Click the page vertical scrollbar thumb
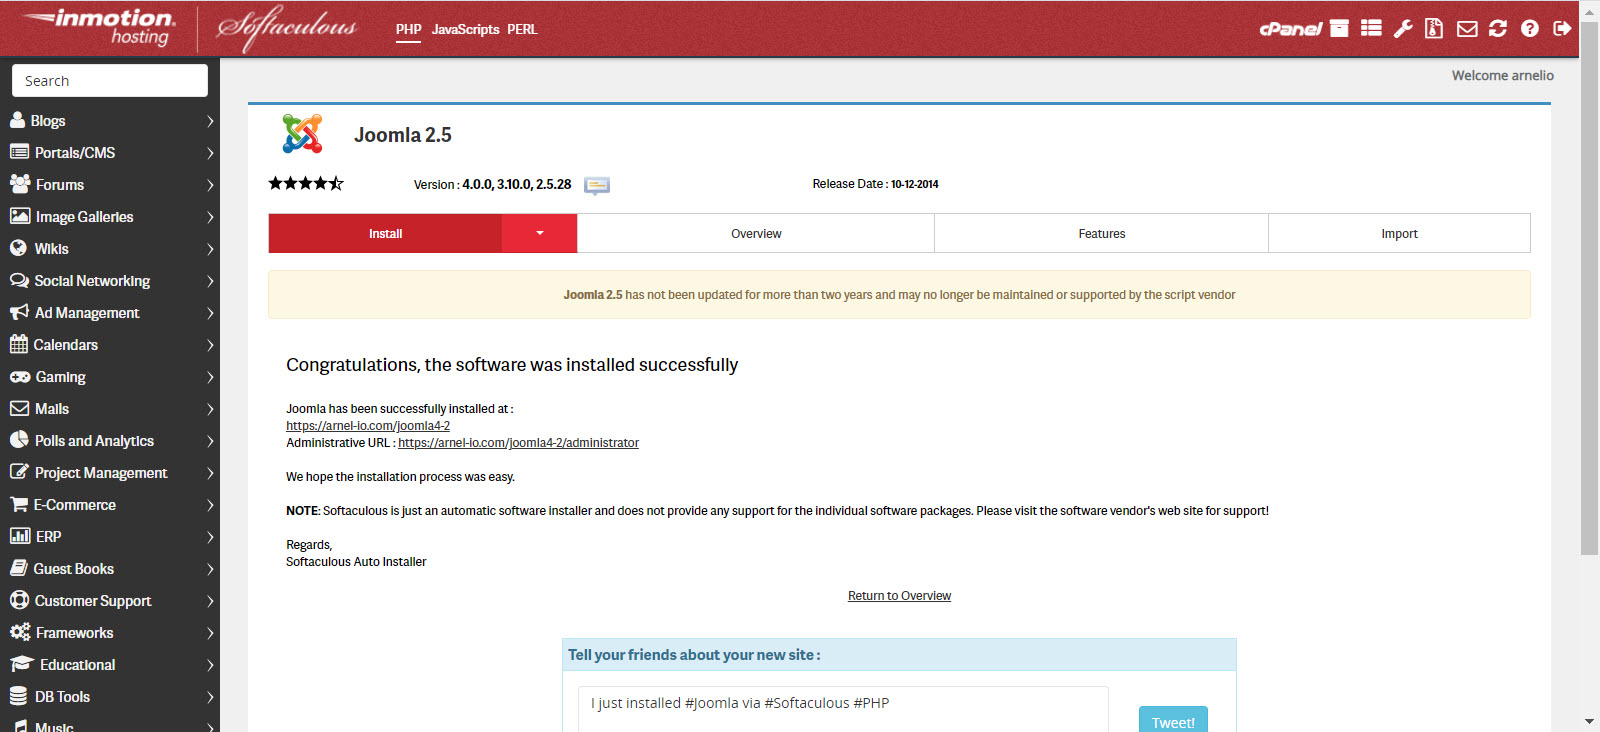Image resolution: width=1600 pixels, height=732 pixels. 1589,288
